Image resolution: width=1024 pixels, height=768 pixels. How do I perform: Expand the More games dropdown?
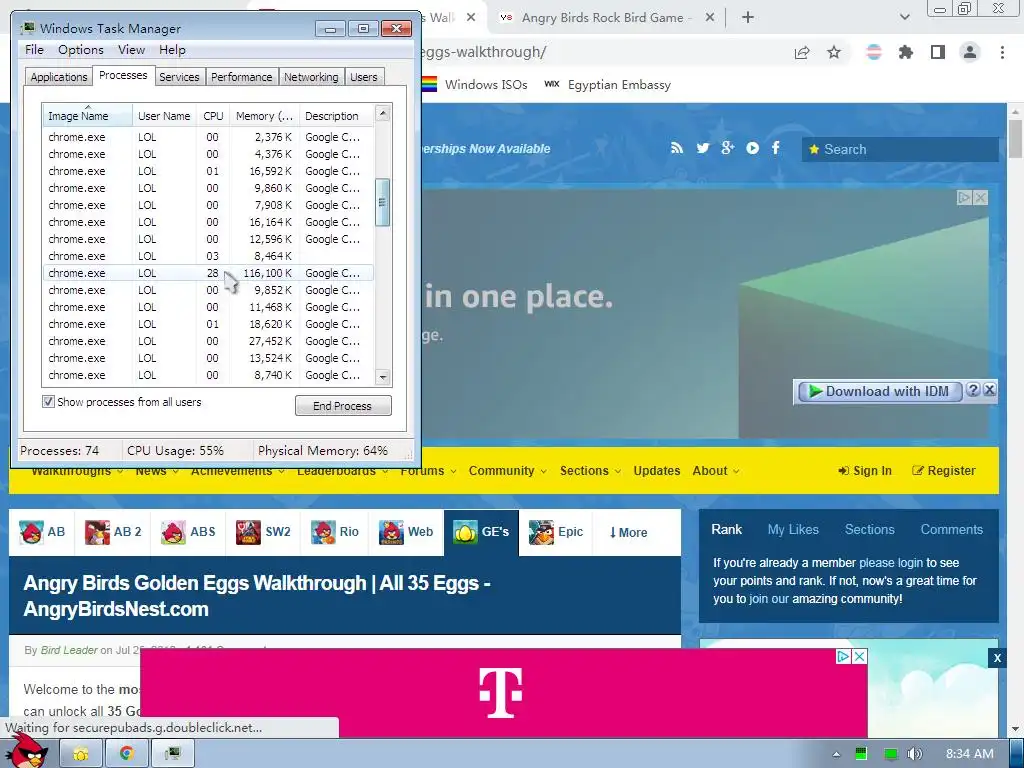tap(628, 532)
